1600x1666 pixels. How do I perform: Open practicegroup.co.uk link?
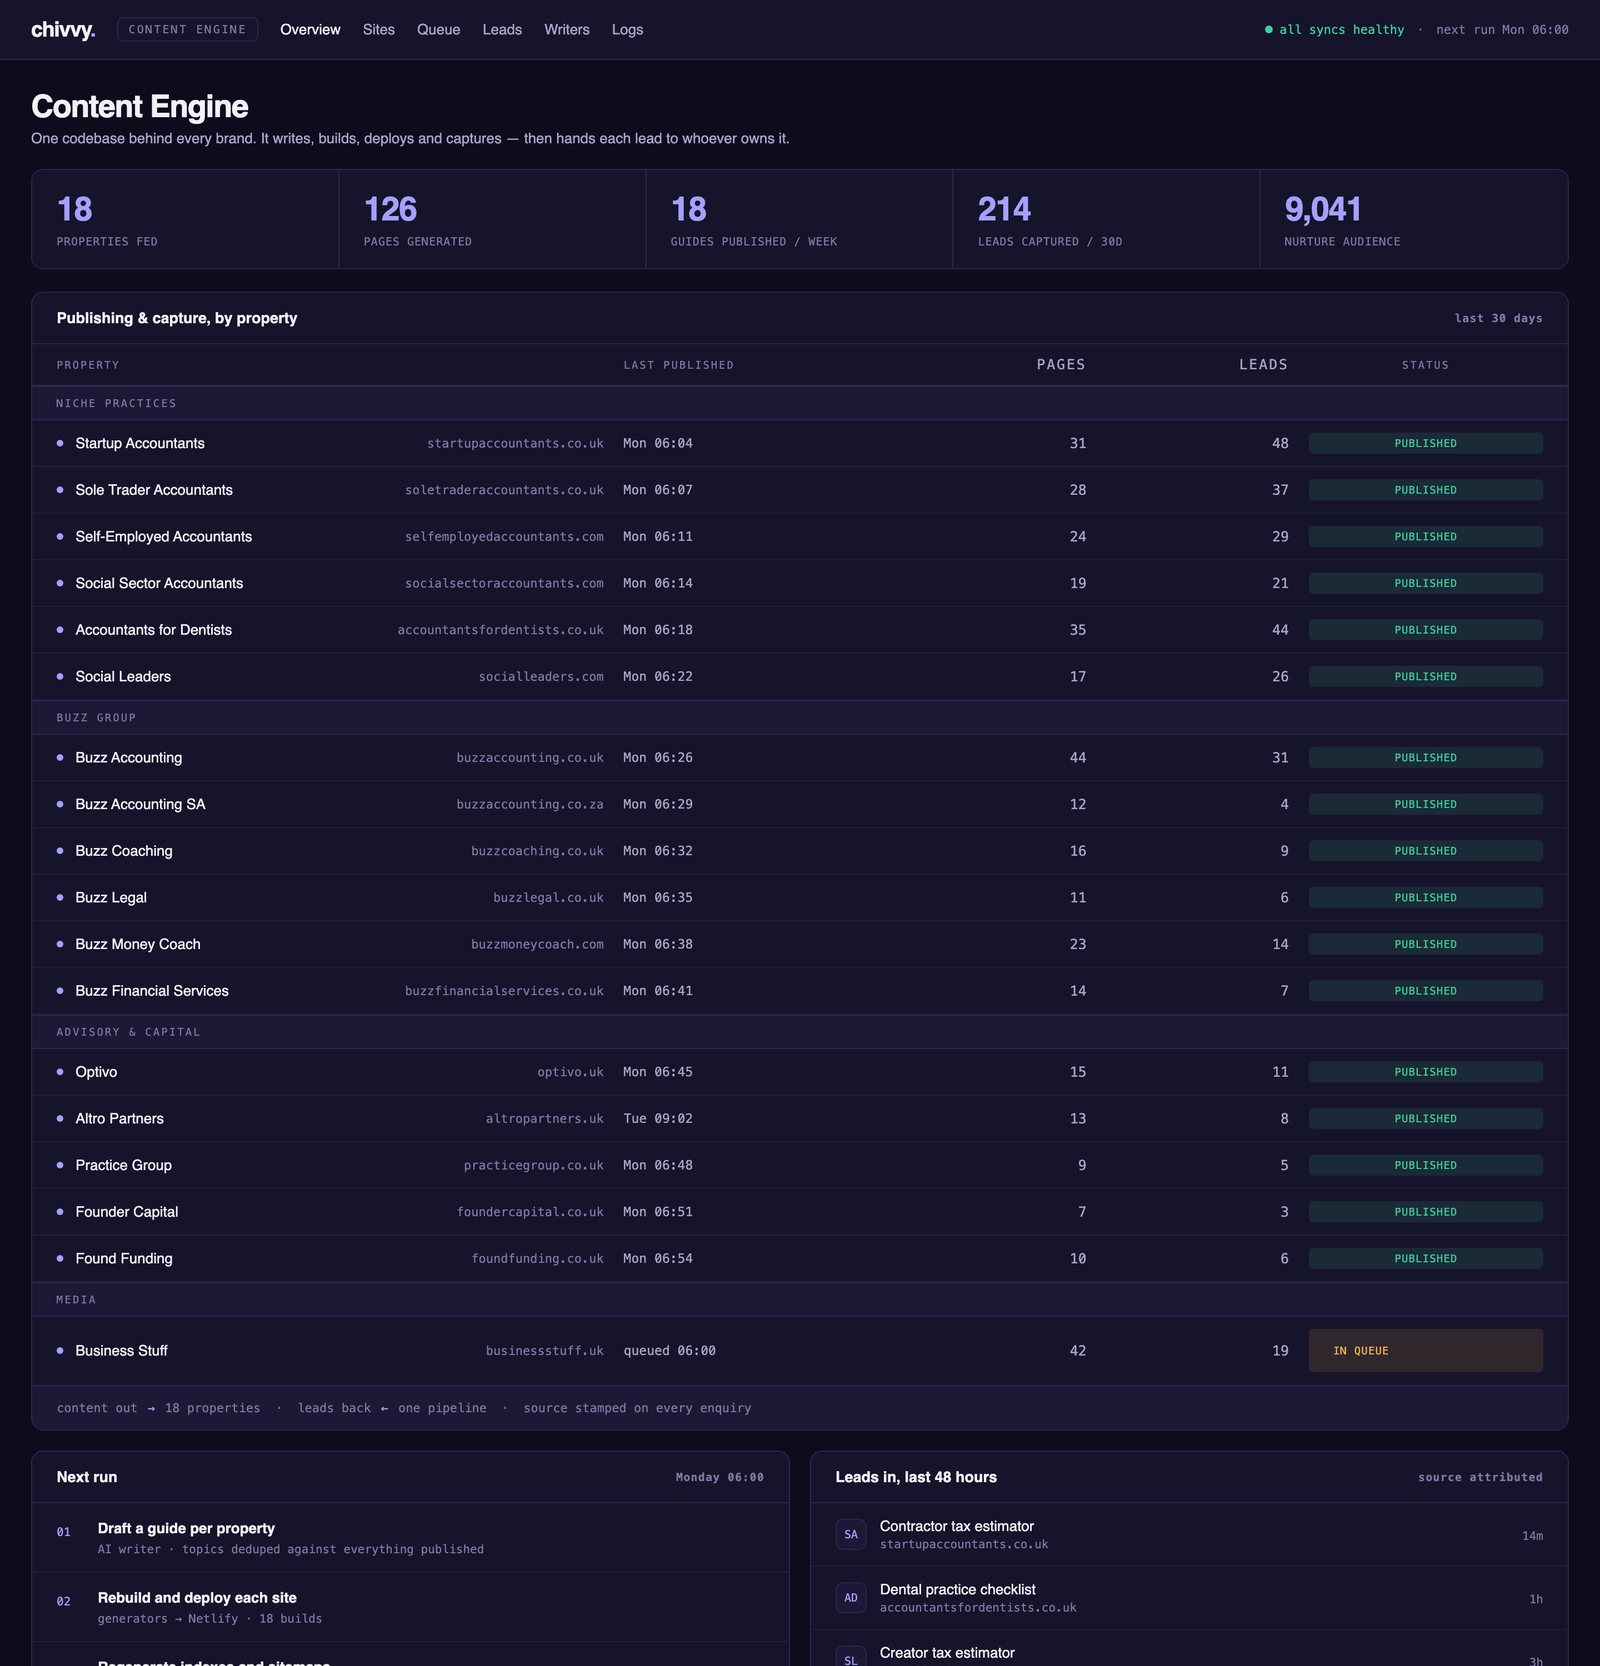tap(534, 1165)
